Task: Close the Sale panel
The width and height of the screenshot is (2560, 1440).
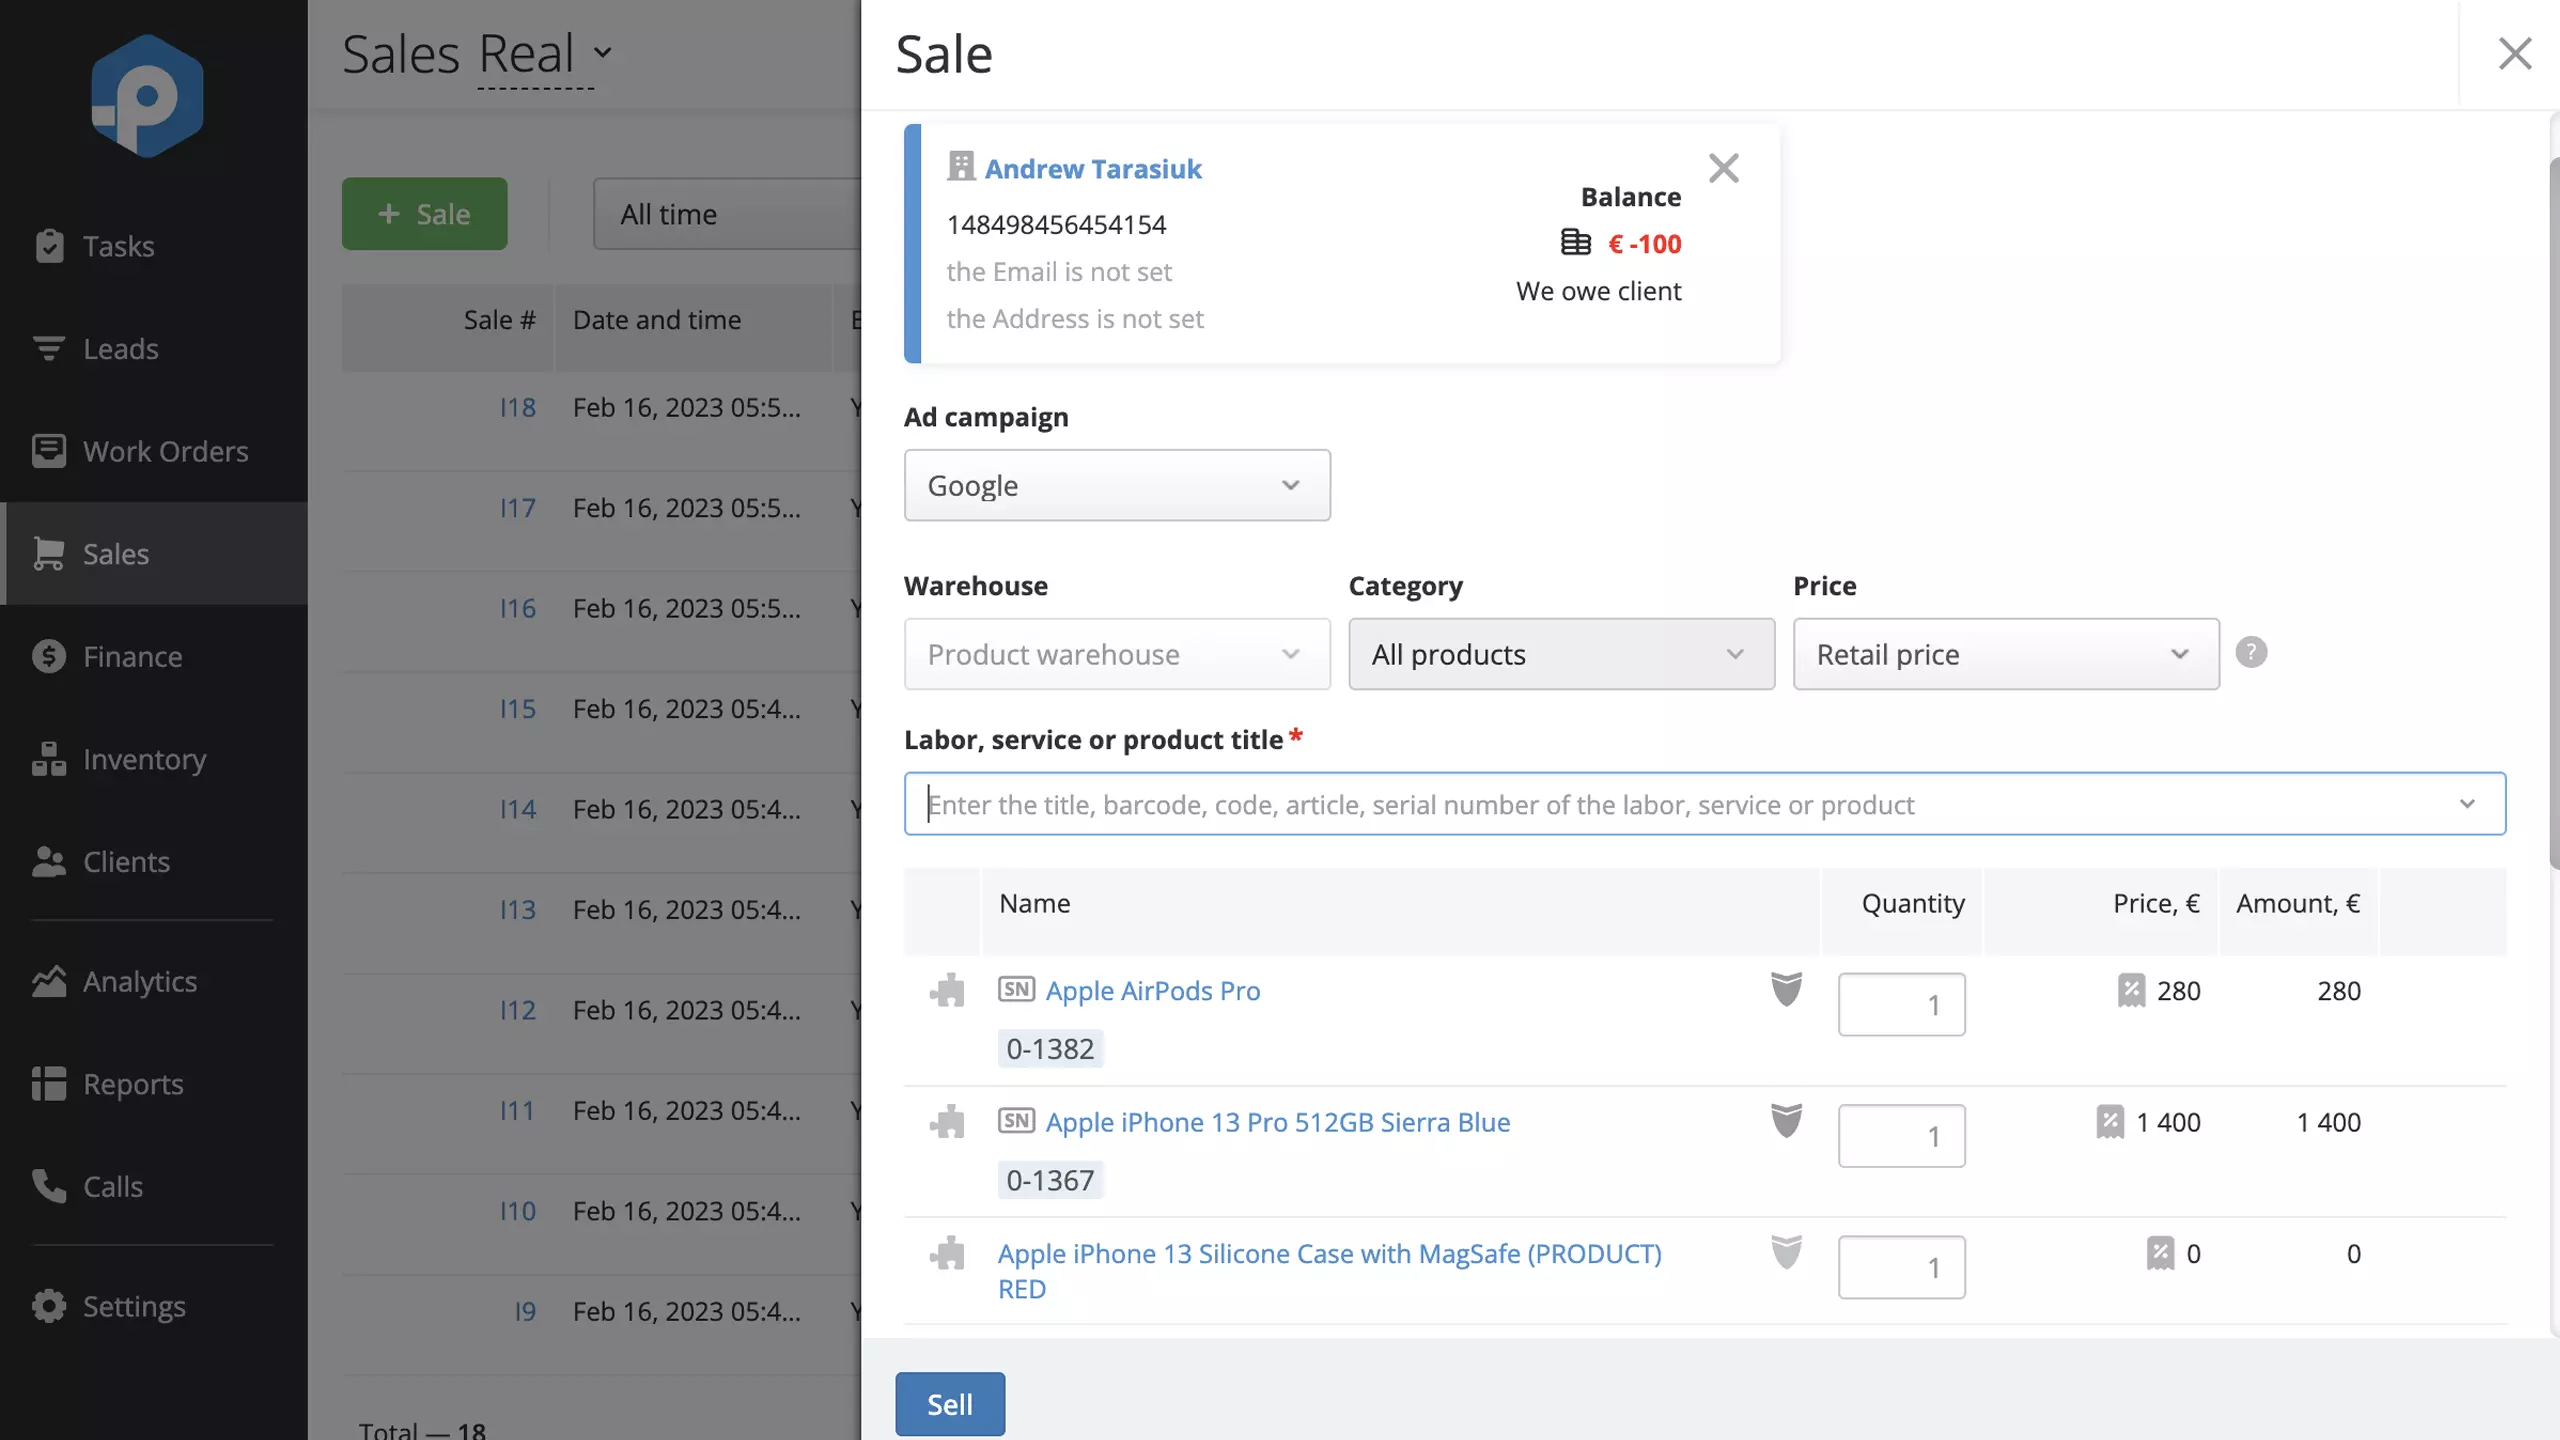Action: point(2515,54)
